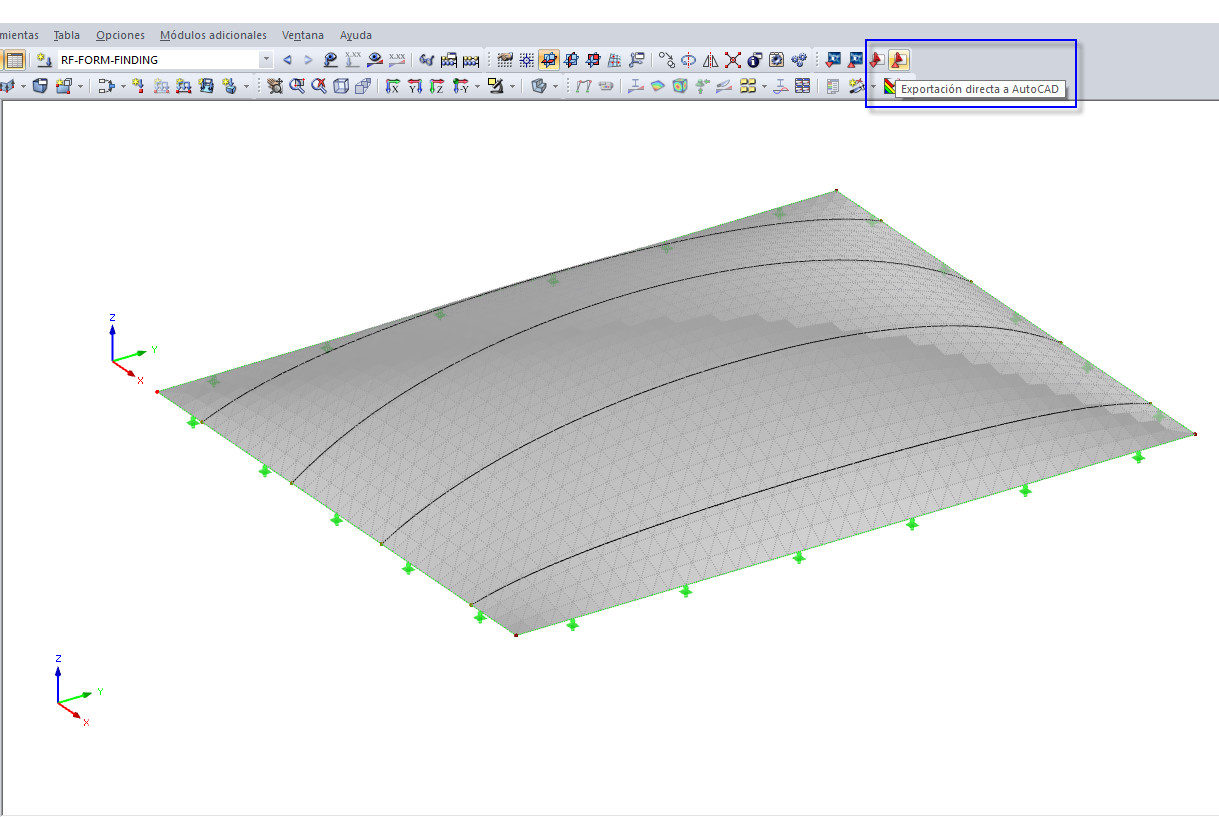Screen dimensions: 1219x817
Task: Open the Módulos adicionales menu
Action: click(215, 35)
